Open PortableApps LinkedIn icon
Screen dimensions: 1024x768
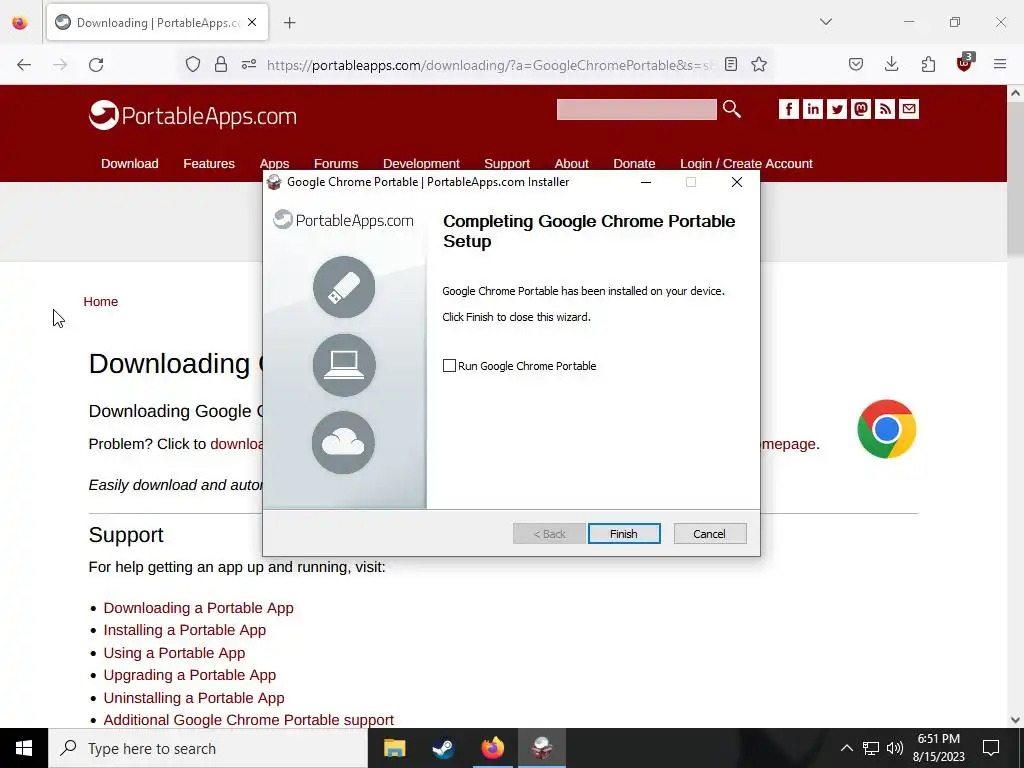pos(812,109)
